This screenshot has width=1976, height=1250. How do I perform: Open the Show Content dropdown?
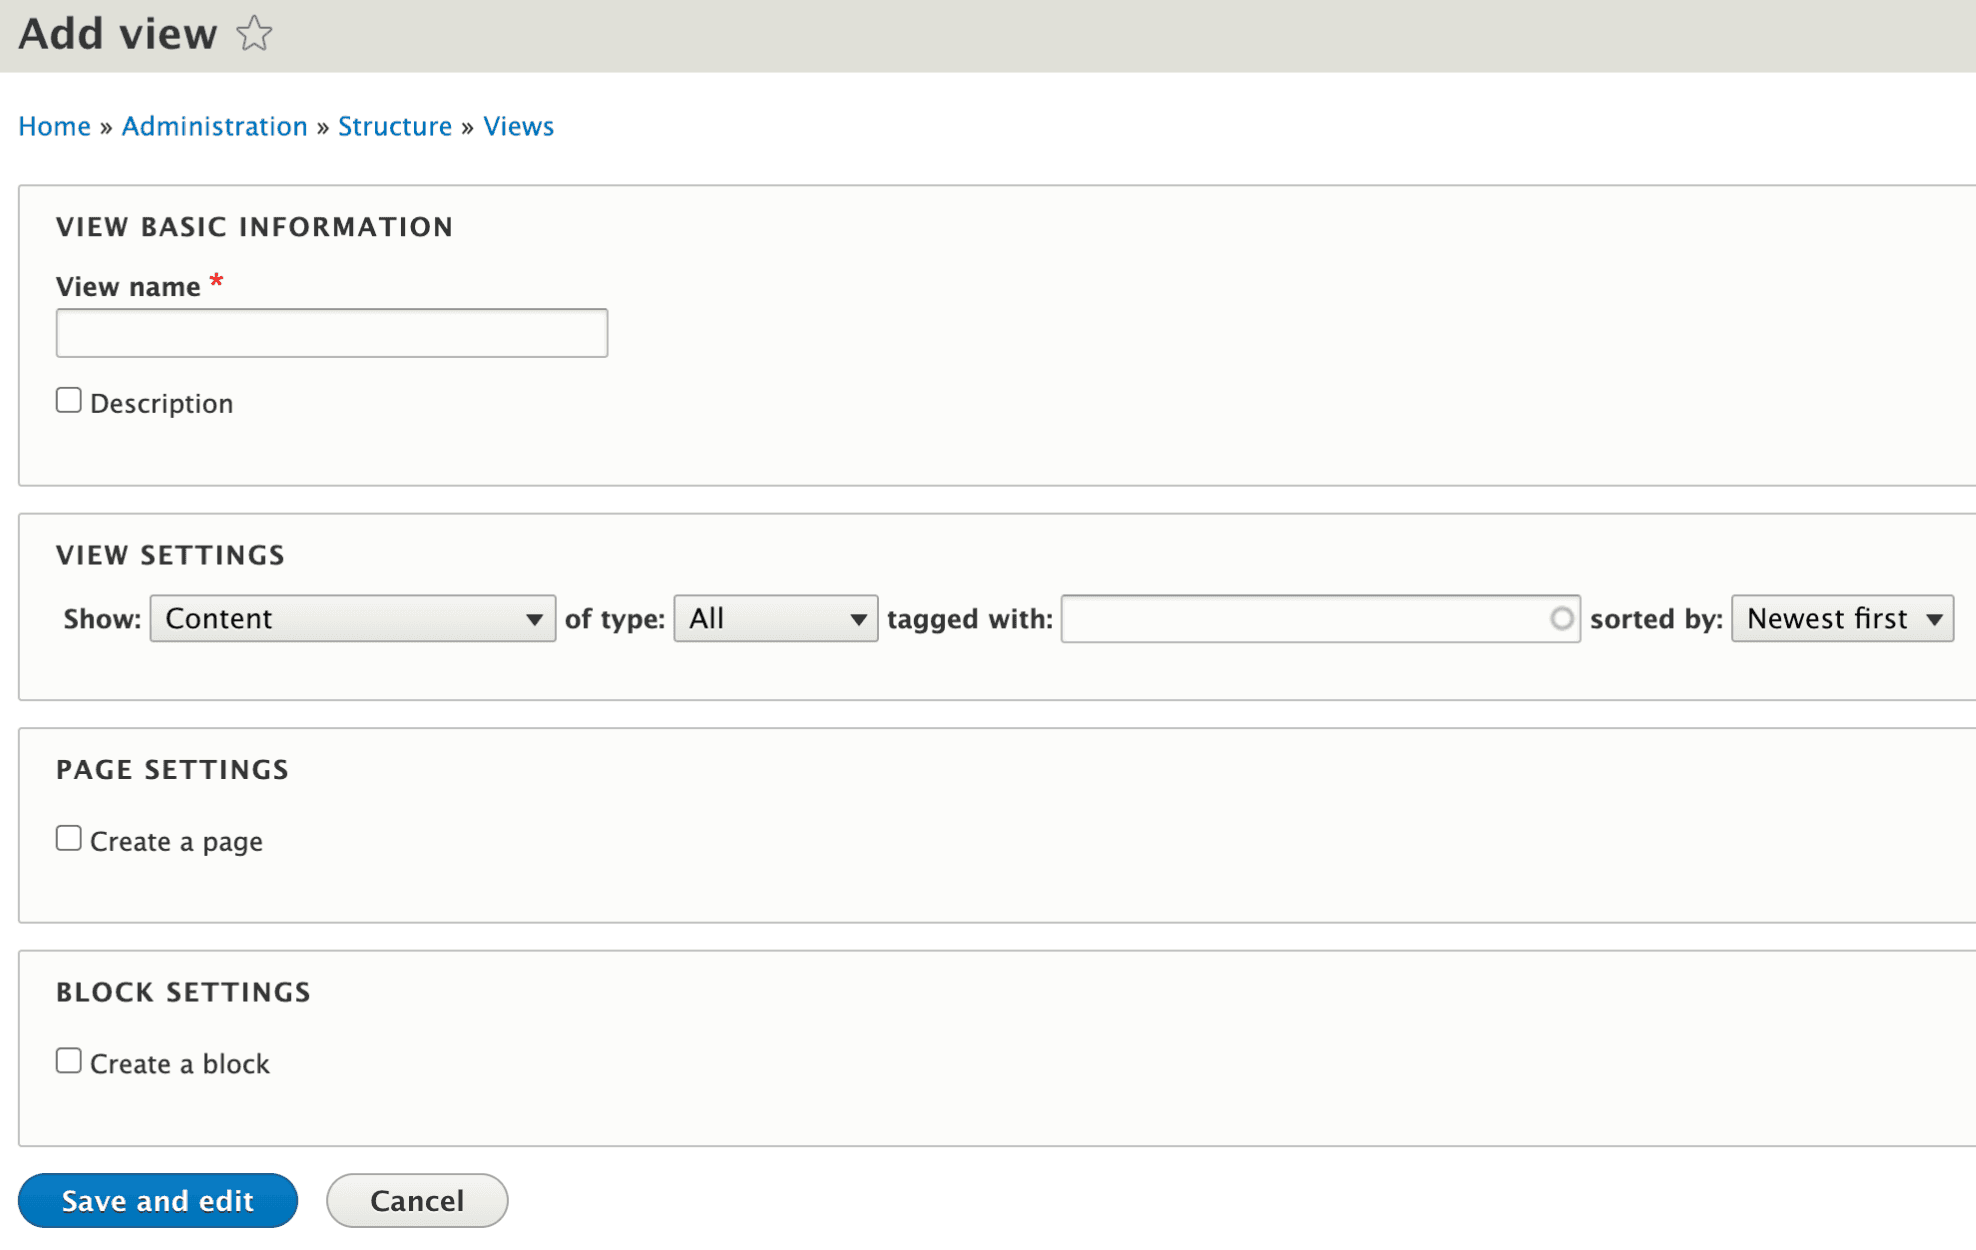[x=353, y=618]
